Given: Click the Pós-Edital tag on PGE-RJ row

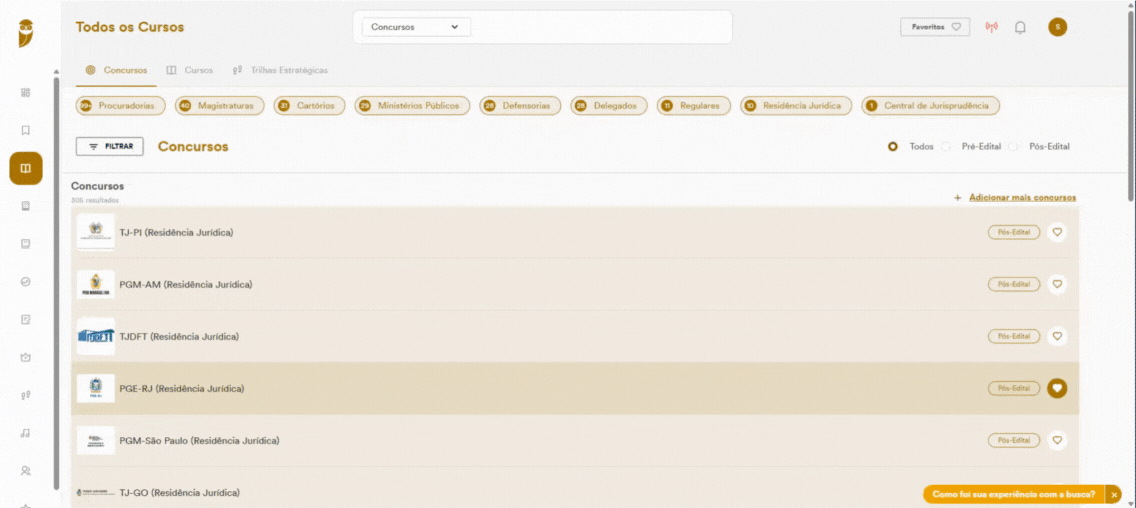Looking at the screenshot, I should (1014, 388).
